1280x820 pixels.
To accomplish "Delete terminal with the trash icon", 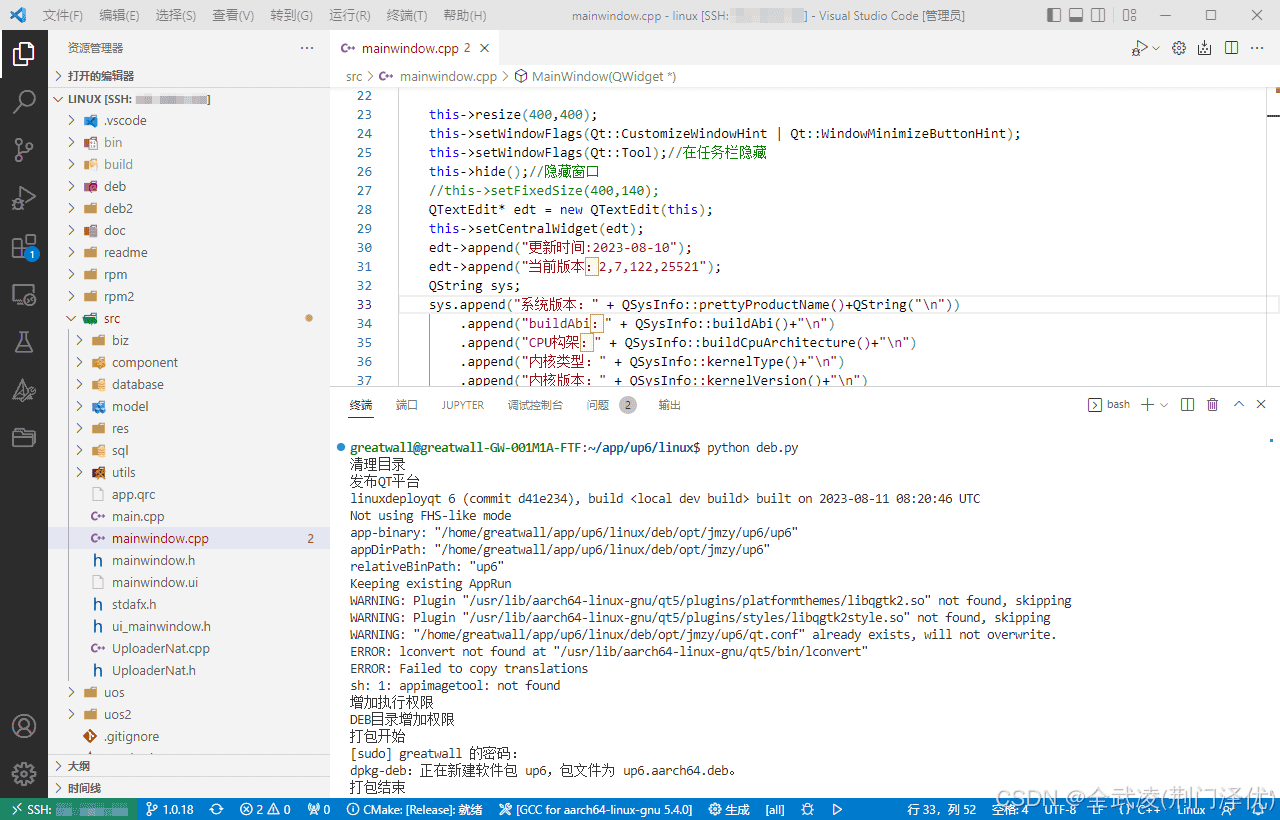I will coord(1212,405).
